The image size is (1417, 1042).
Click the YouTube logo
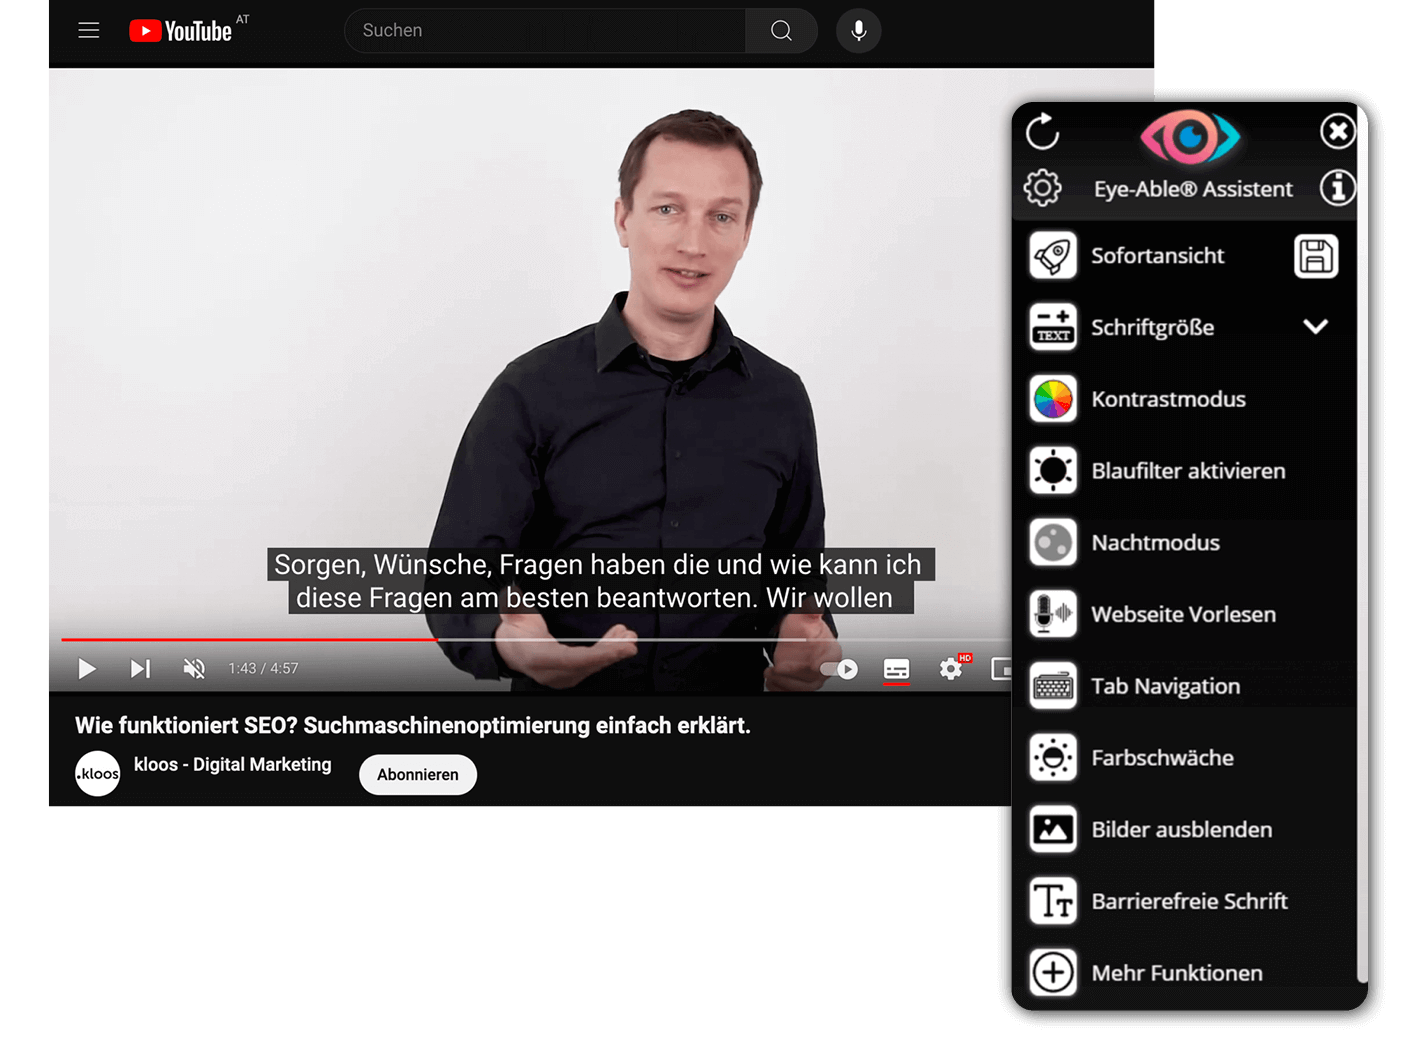point(181,31)
